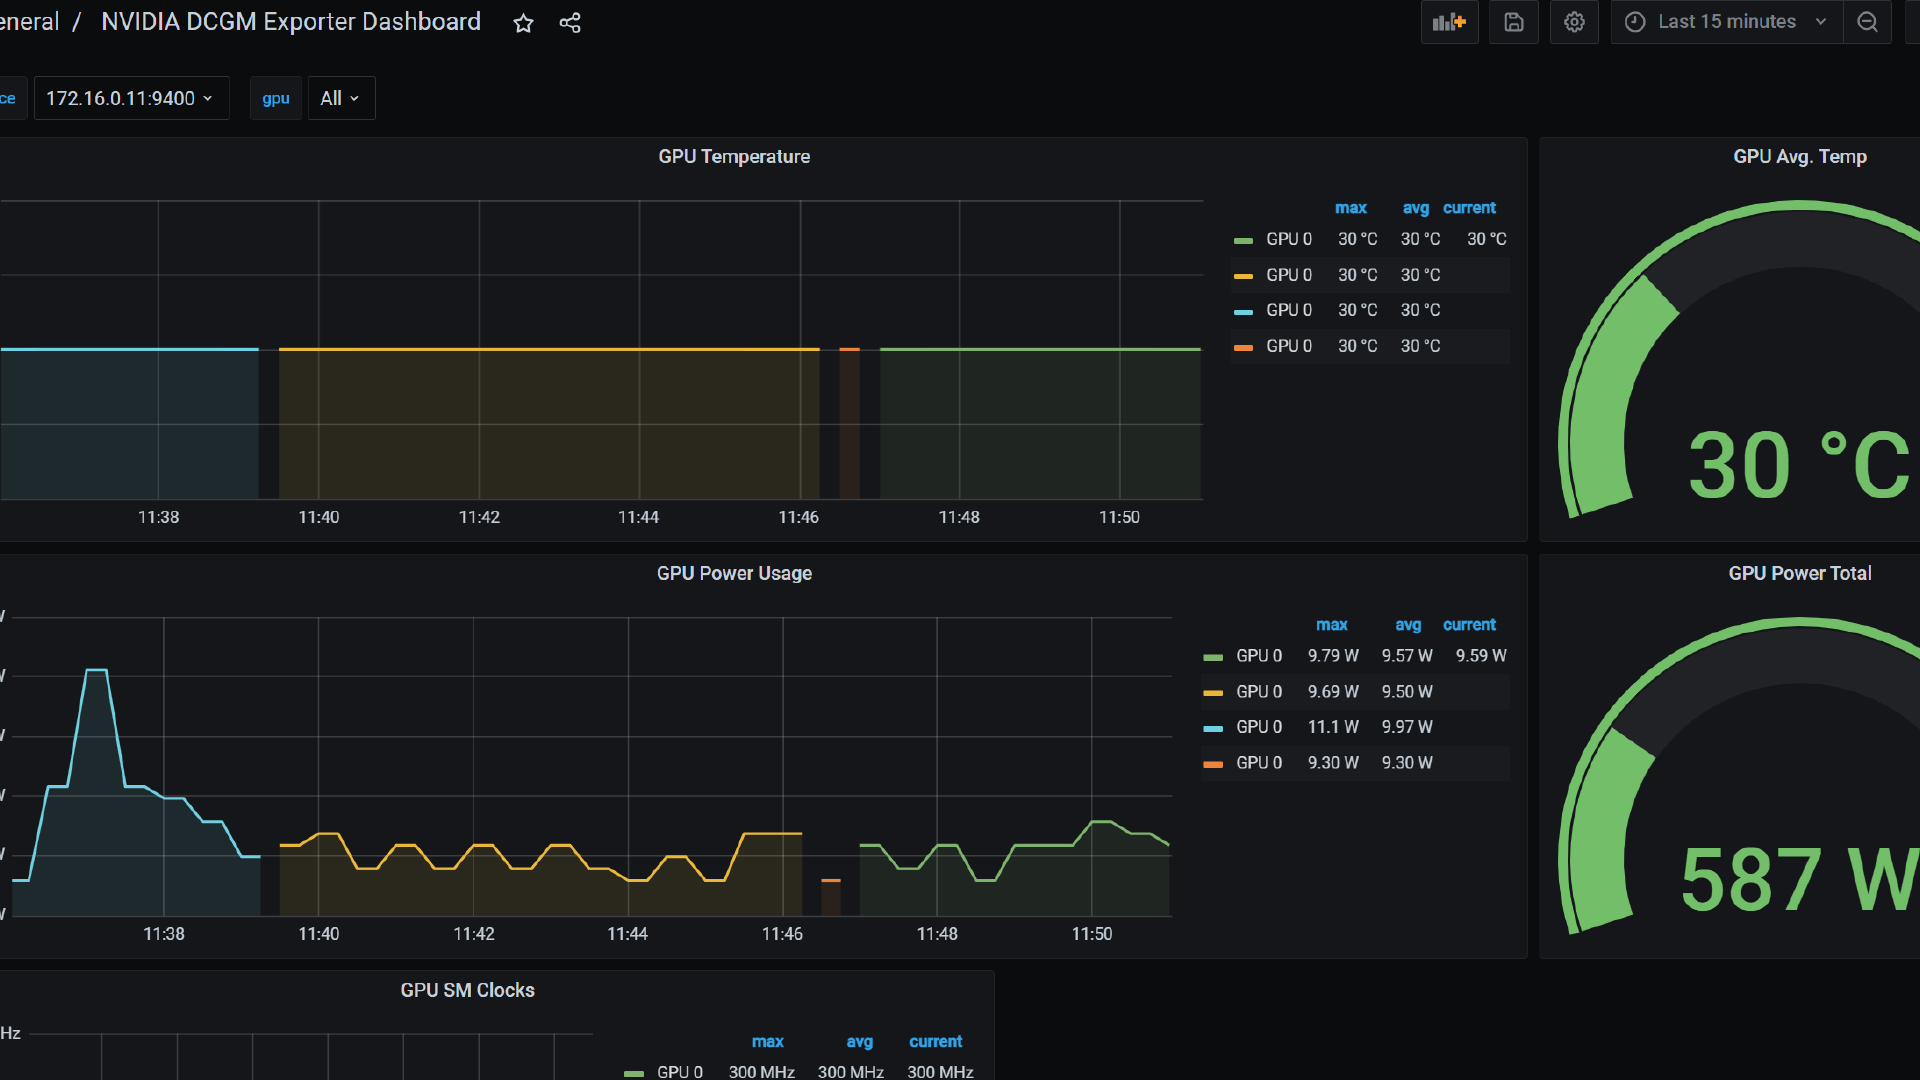Open the GPU Temperature panel title menu
This screenshot has width=1920, height=1080.
734,157
